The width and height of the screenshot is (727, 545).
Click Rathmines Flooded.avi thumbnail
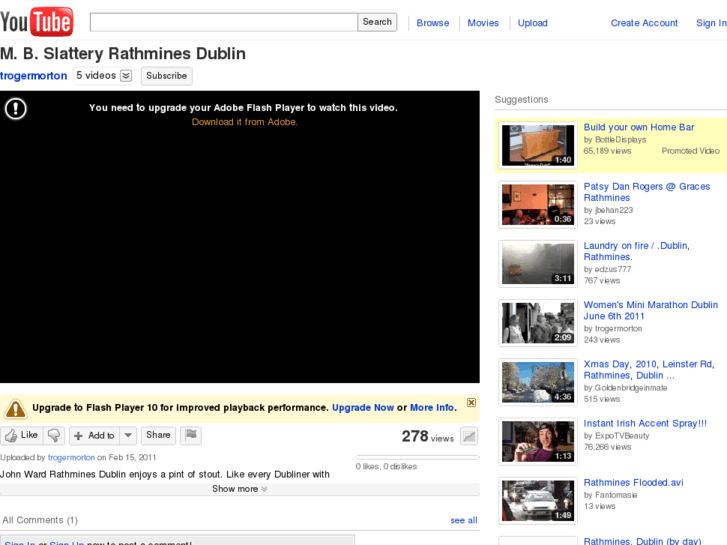tap(538, 500)
